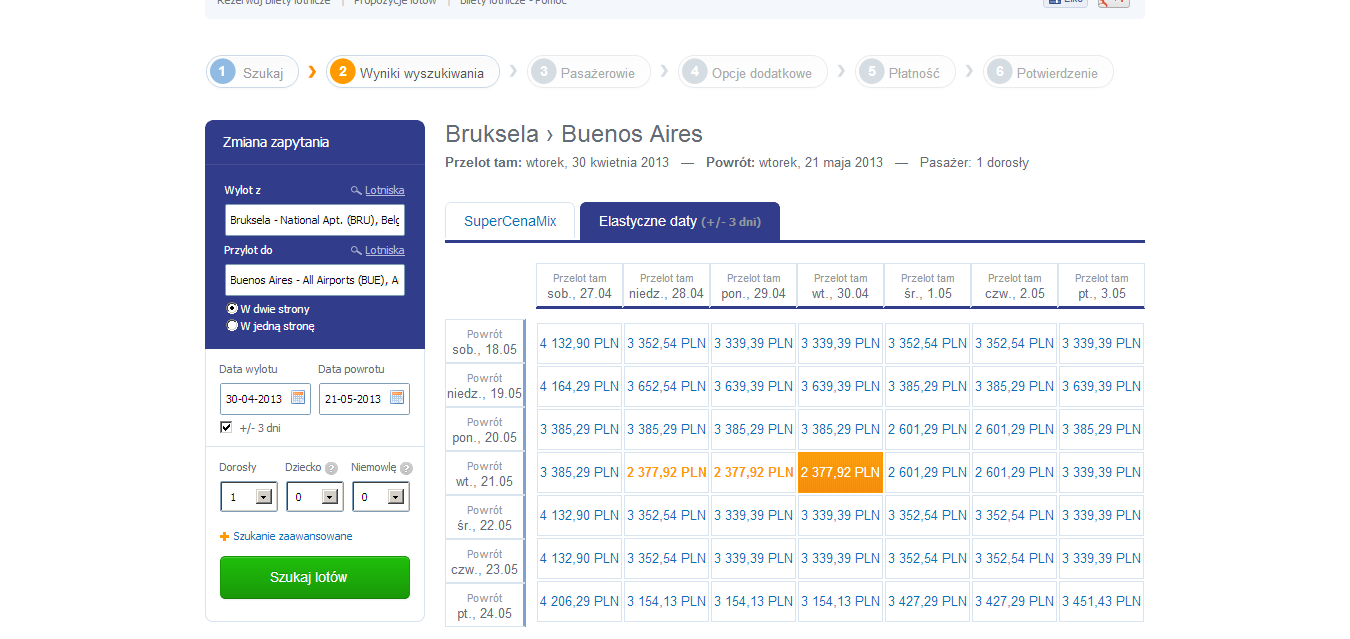Click the 3 427,29 PLN price under czw. 2.05
Viewport: 1350px width, 639px height.
(1015, 601)
